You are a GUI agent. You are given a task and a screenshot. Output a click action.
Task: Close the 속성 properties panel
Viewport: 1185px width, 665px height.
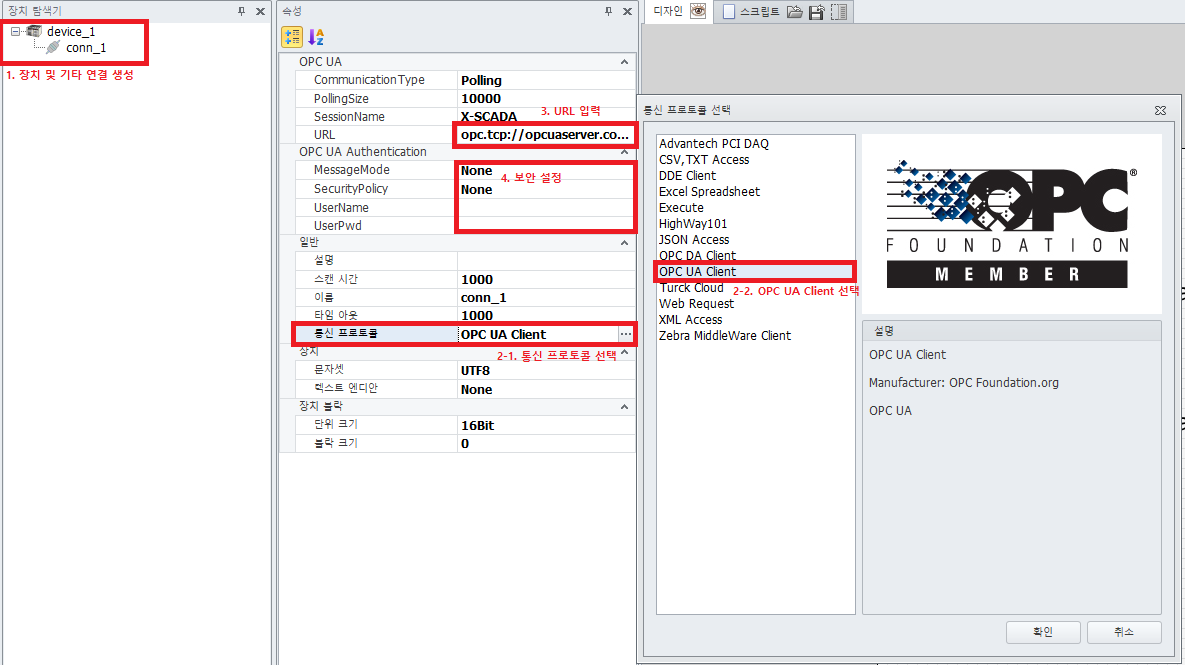click(x=627, y=11)
